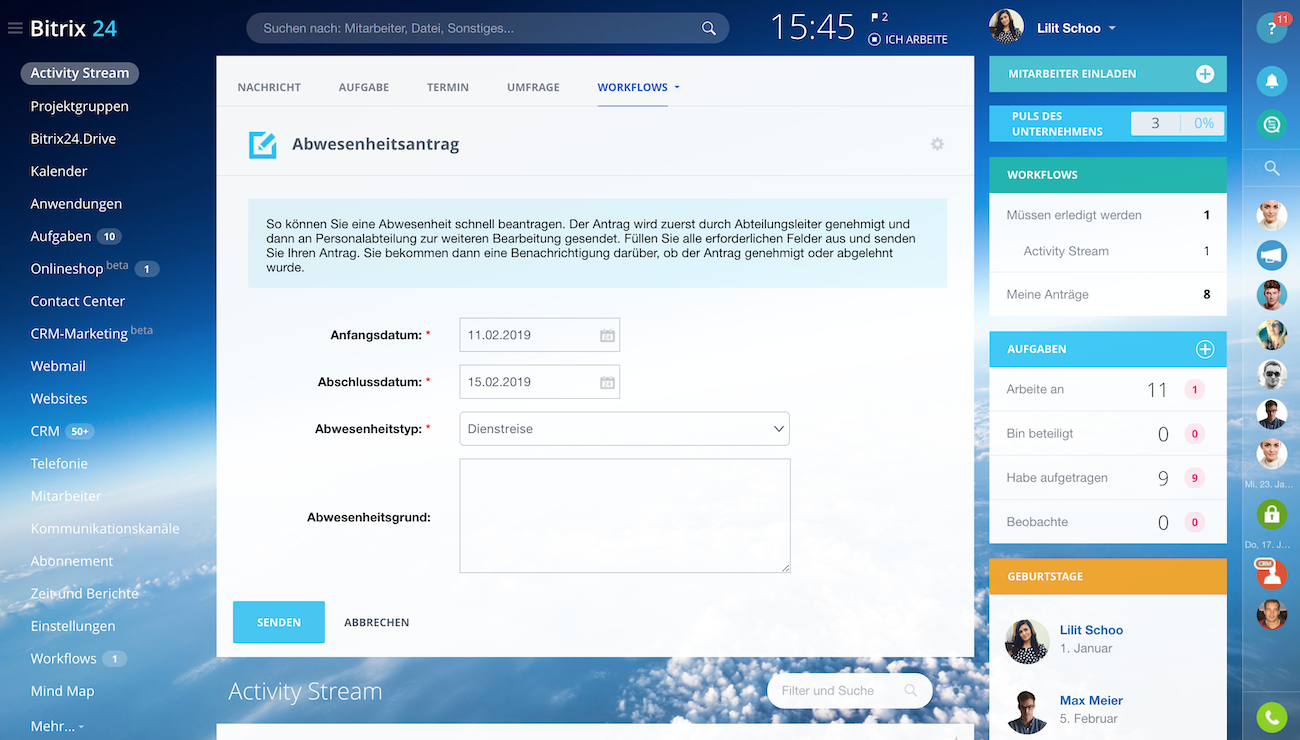Click Lilit Schoo profile avatar in header
This screenshot has height=740, width=1300.
[1006, 27]
